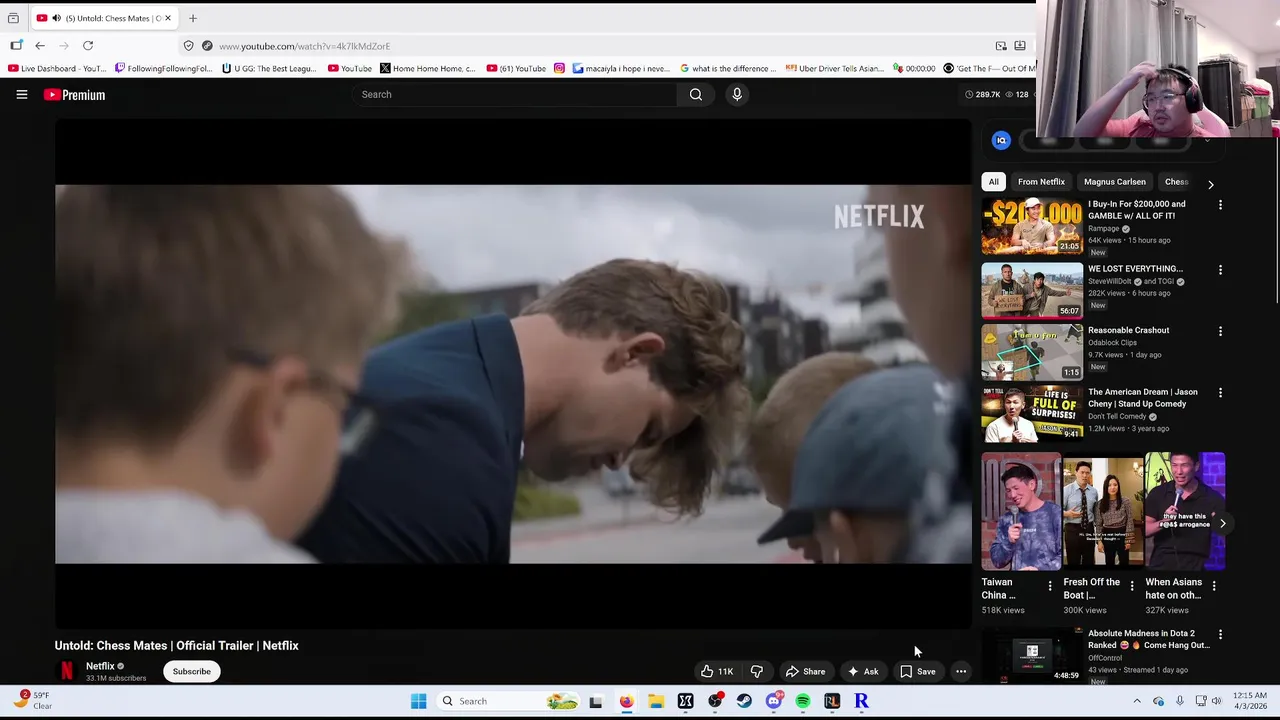Open options for Absolute Madness in Dota 2
This screenshot has width=1280, height=720.
pos(1220,634)
